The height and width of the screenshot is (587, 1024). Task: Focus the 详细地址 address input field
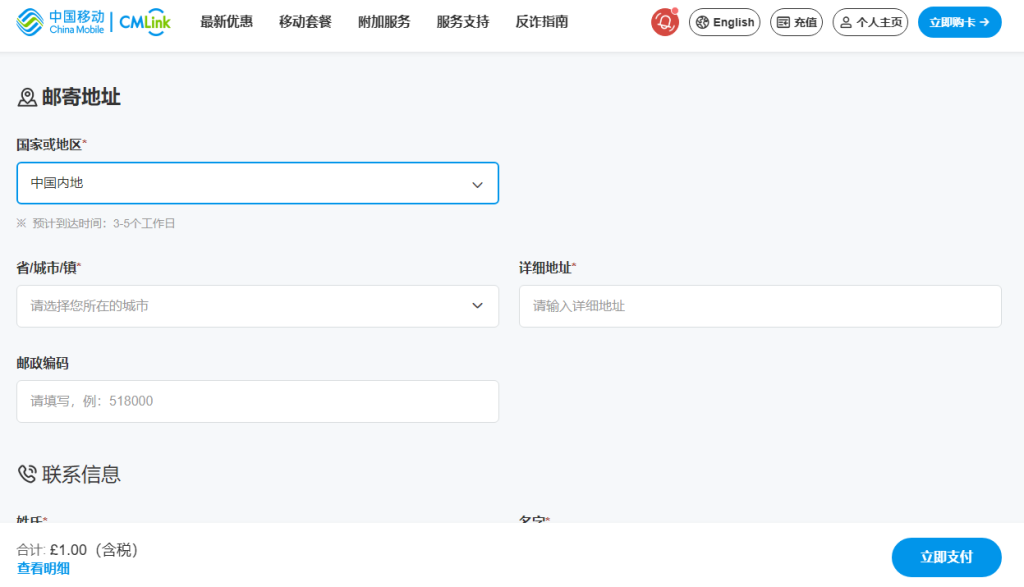pos(760,306)
